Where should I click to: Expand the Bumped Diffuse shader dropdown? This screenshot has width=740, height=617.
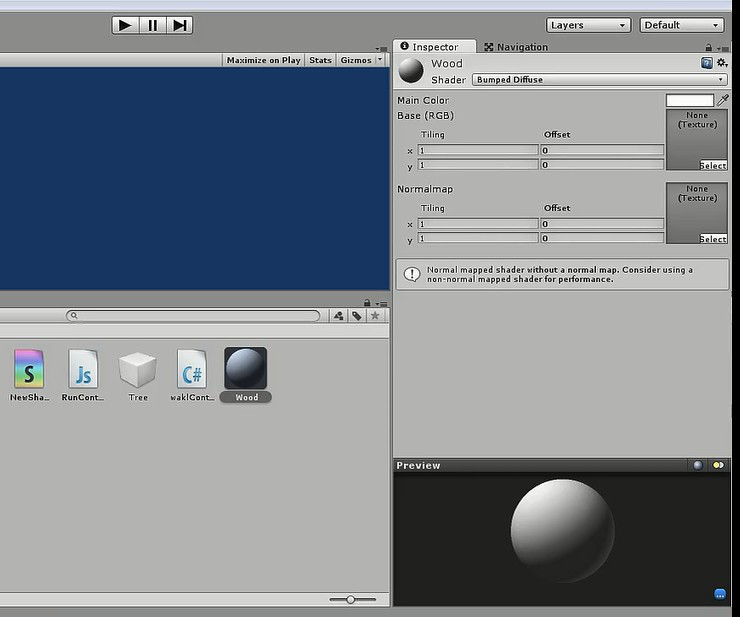click(599, 79)
